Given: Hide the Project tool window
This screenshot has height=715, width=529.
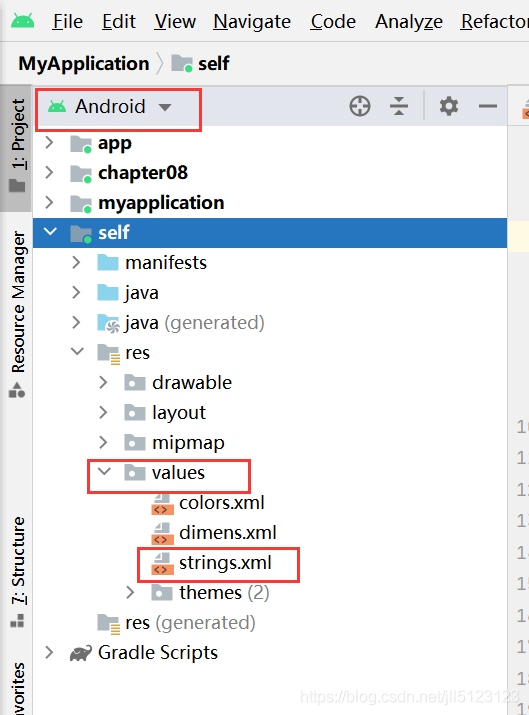Looking at the screenshot, I should pyautogui.click(x=488, y=107).
